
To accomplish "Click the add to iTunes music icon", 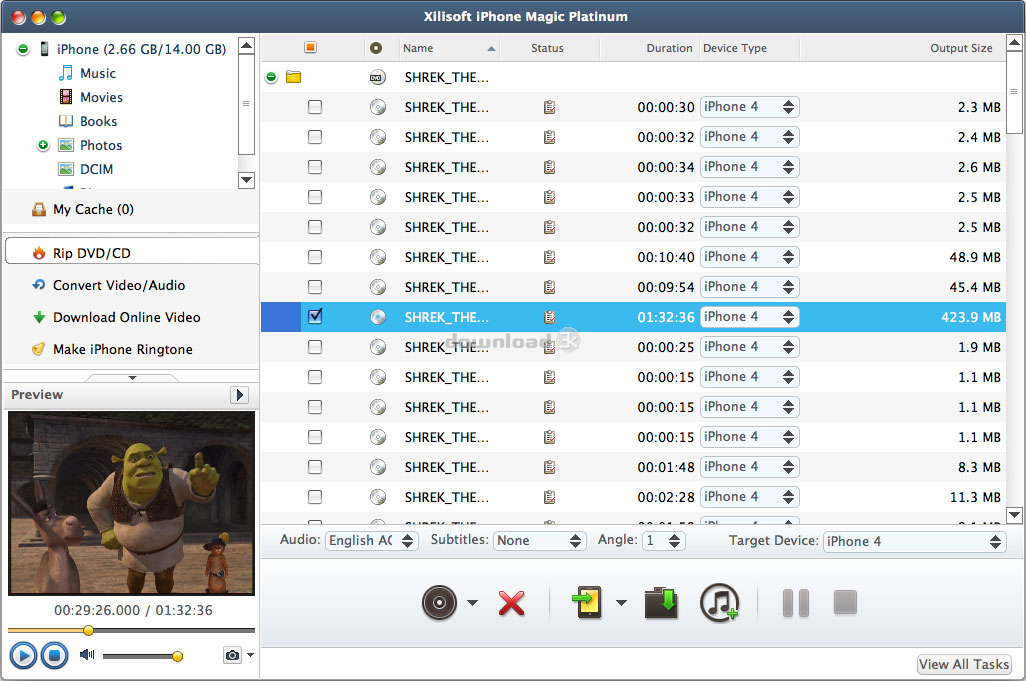I will point(718,602).
